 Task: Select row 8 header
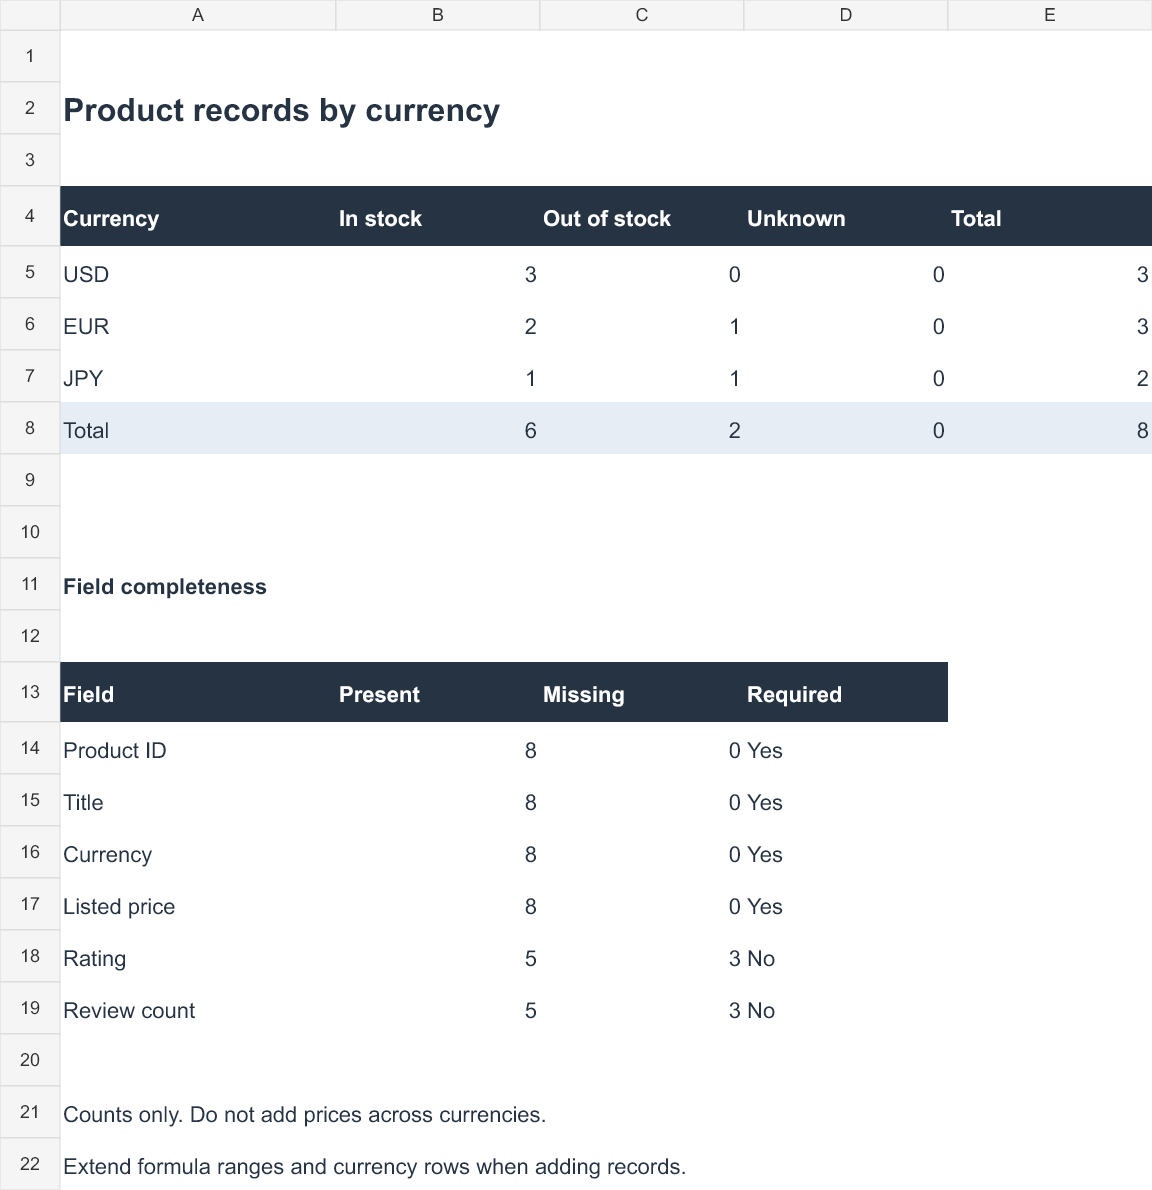point(30,428)
